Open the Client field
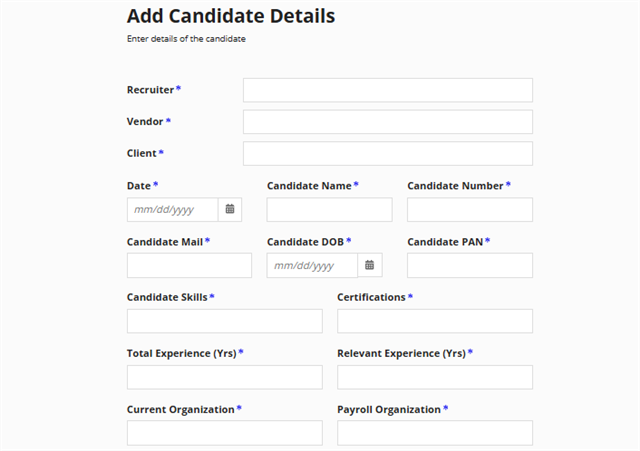Viewport: 640px width, 451px height. pos(388,153)
